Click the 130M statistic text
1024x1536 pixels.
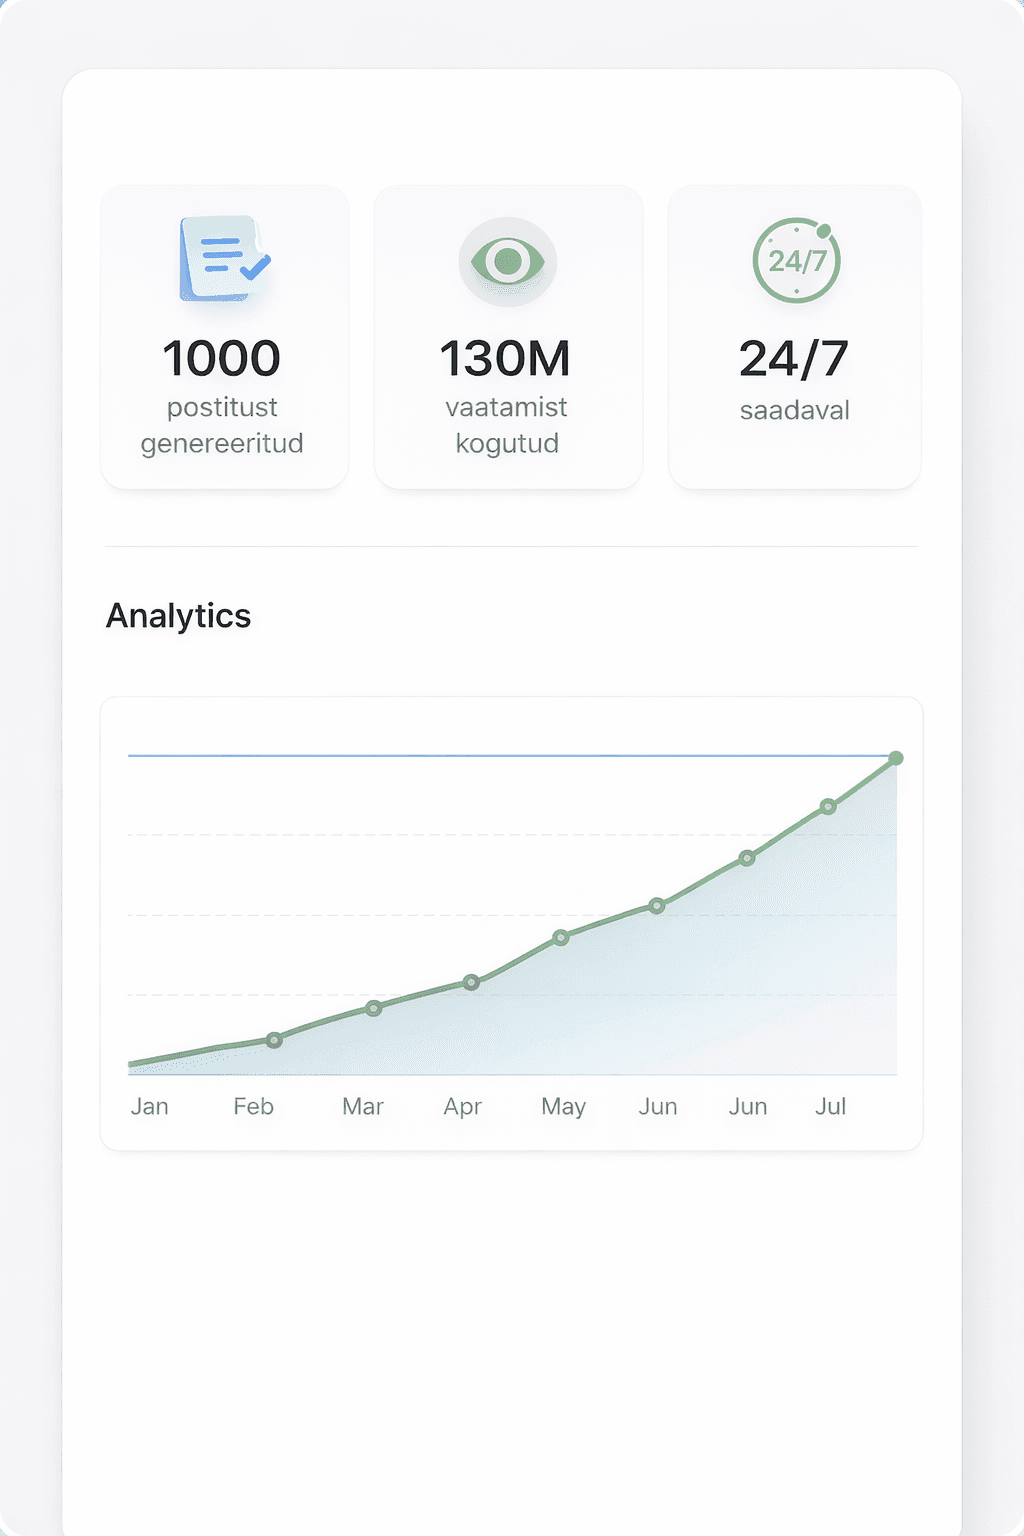508,356
